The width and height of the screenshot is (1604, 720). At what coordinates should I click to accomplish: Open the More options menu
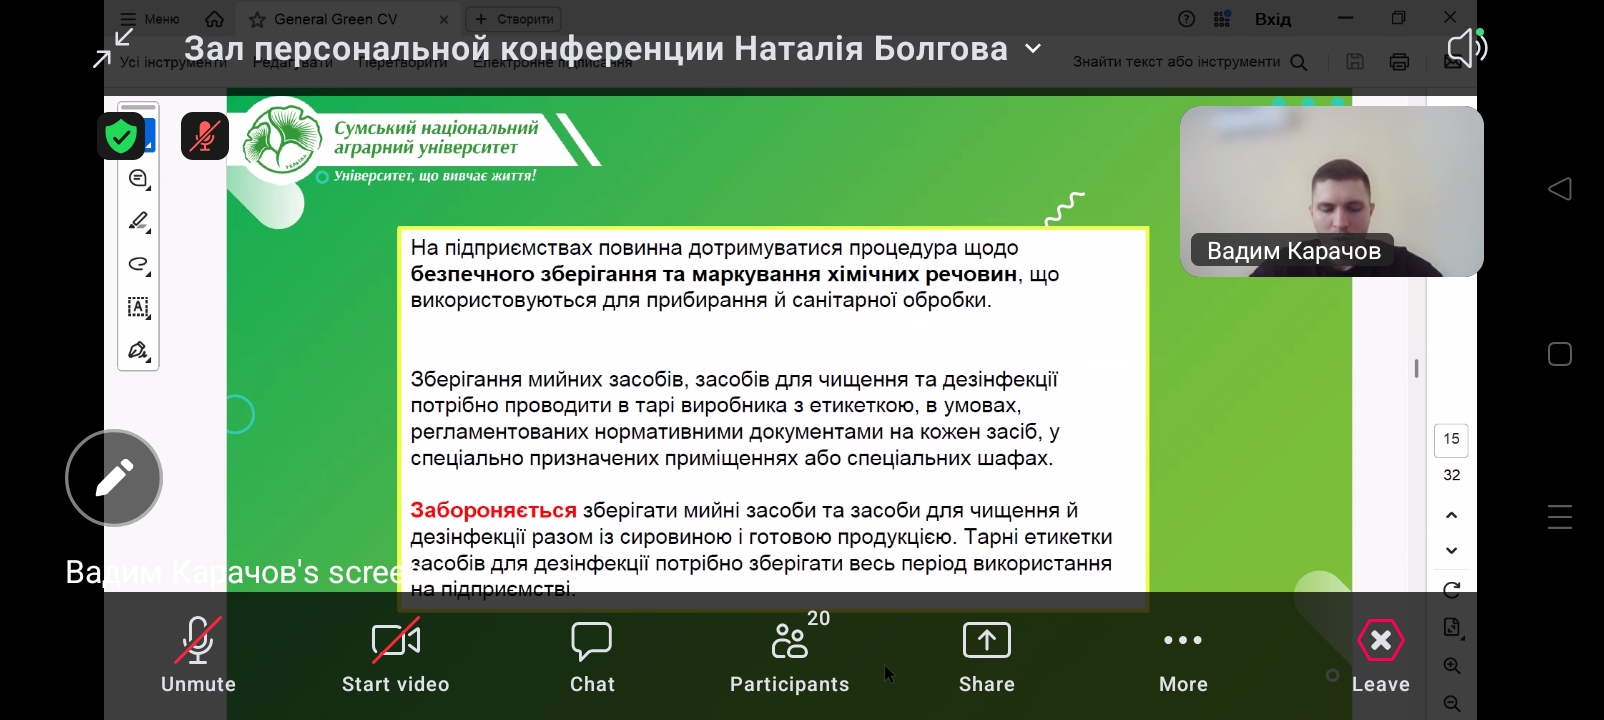(1183, 655)
